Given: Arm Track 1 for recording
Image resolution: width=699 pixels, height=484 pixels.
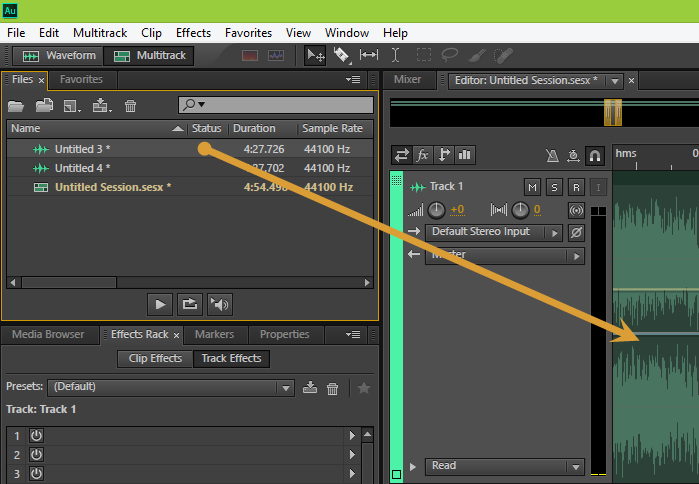Looking at the screenshot, I should 576,187.
